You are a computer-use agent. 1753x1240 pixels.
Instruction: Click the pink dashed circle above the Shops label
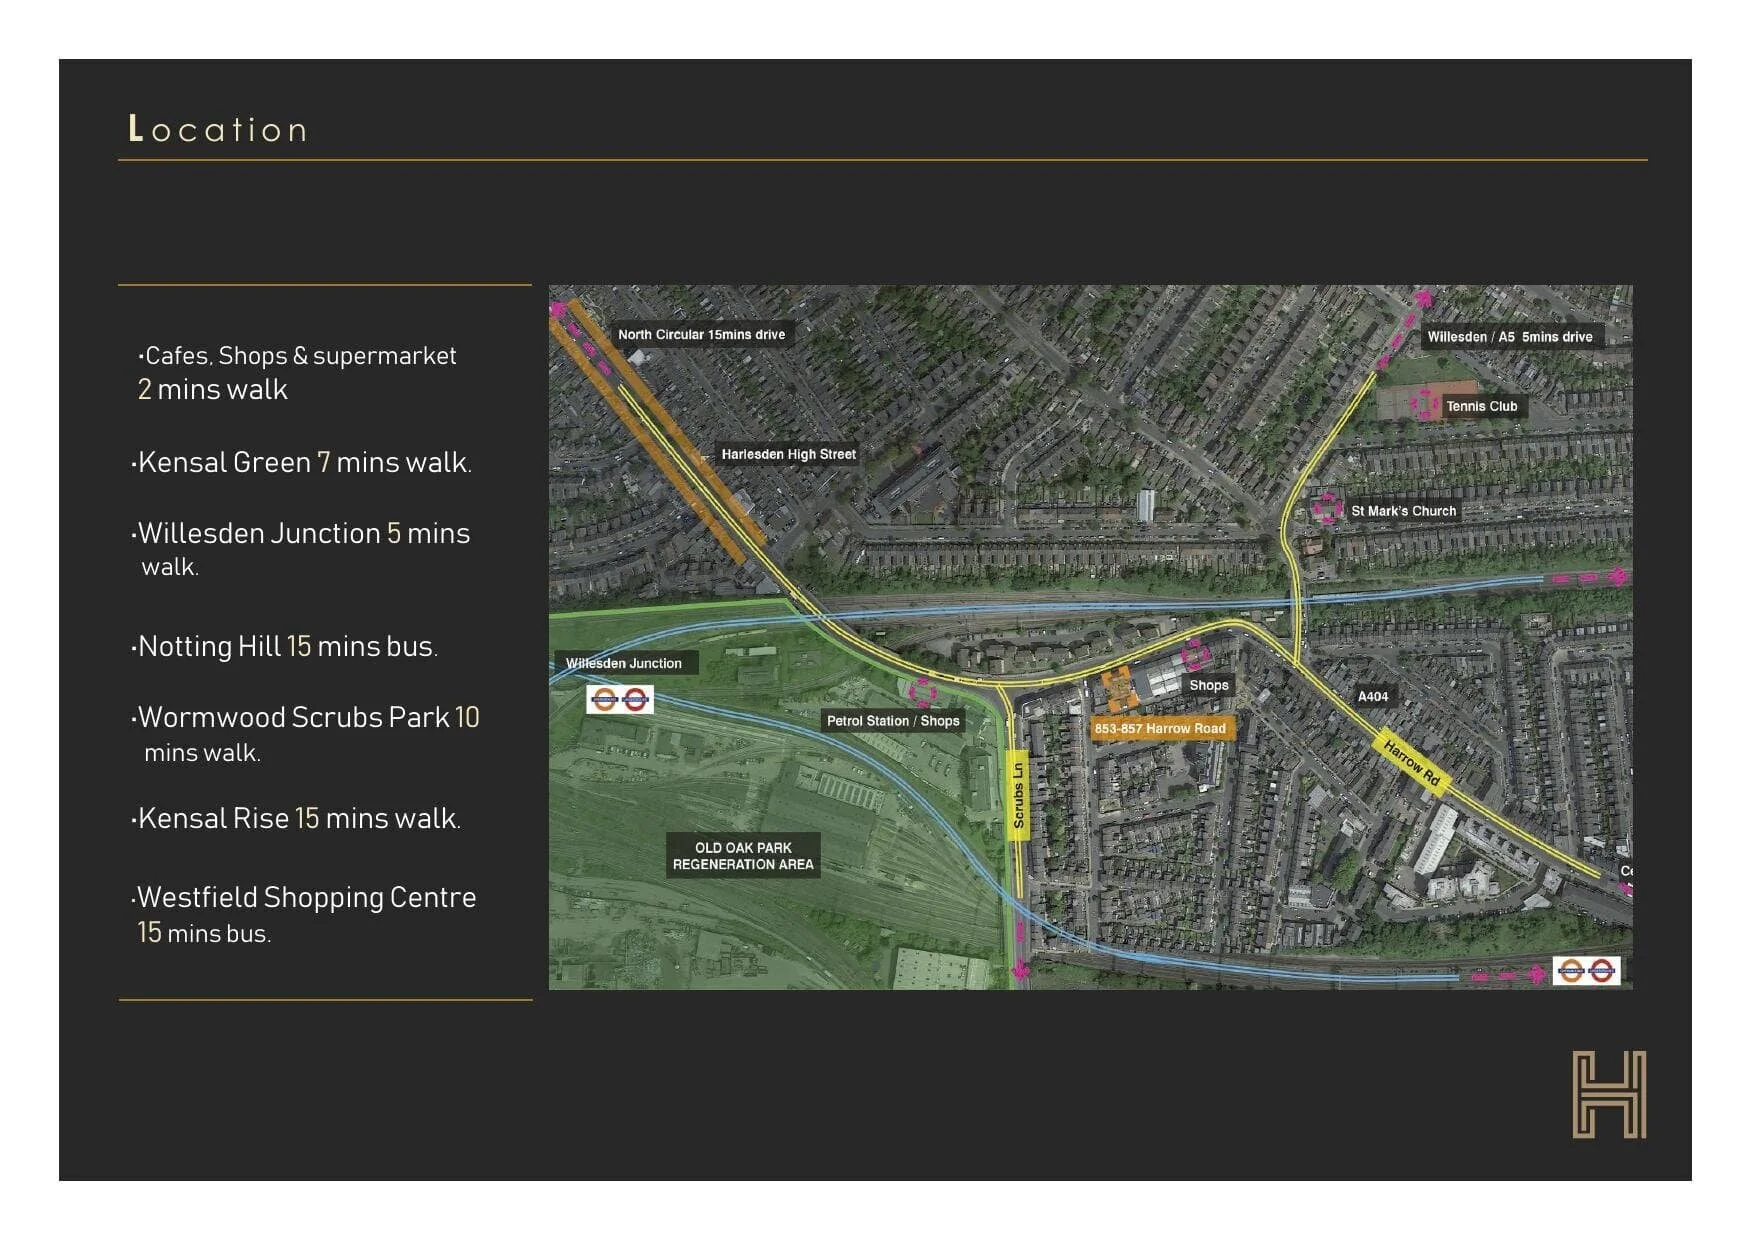1196,656
